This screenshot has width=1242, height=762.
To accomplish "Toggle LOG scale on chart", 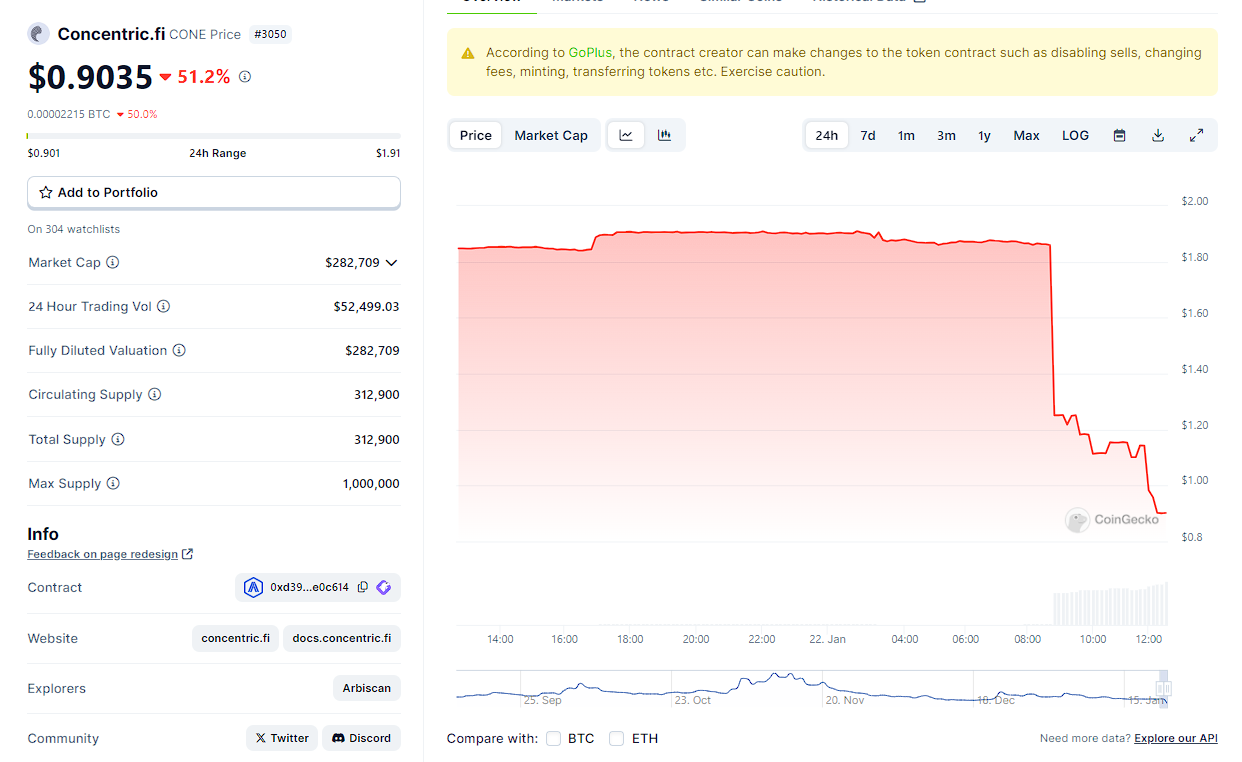I will click(x=1075, y=136).
